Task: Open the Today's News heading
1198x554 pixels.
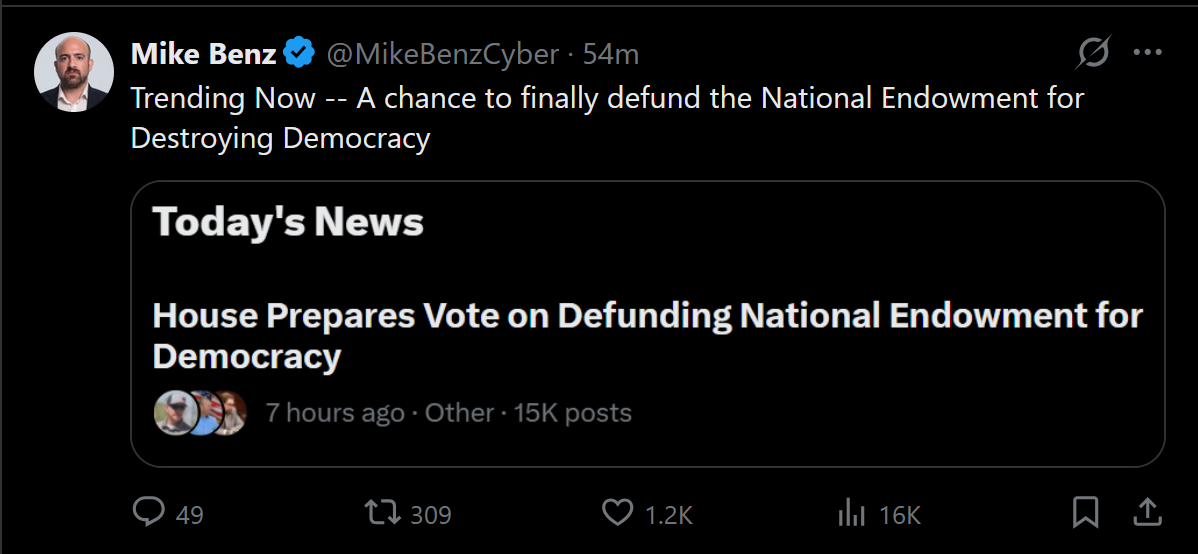Action: pos(288,222)
